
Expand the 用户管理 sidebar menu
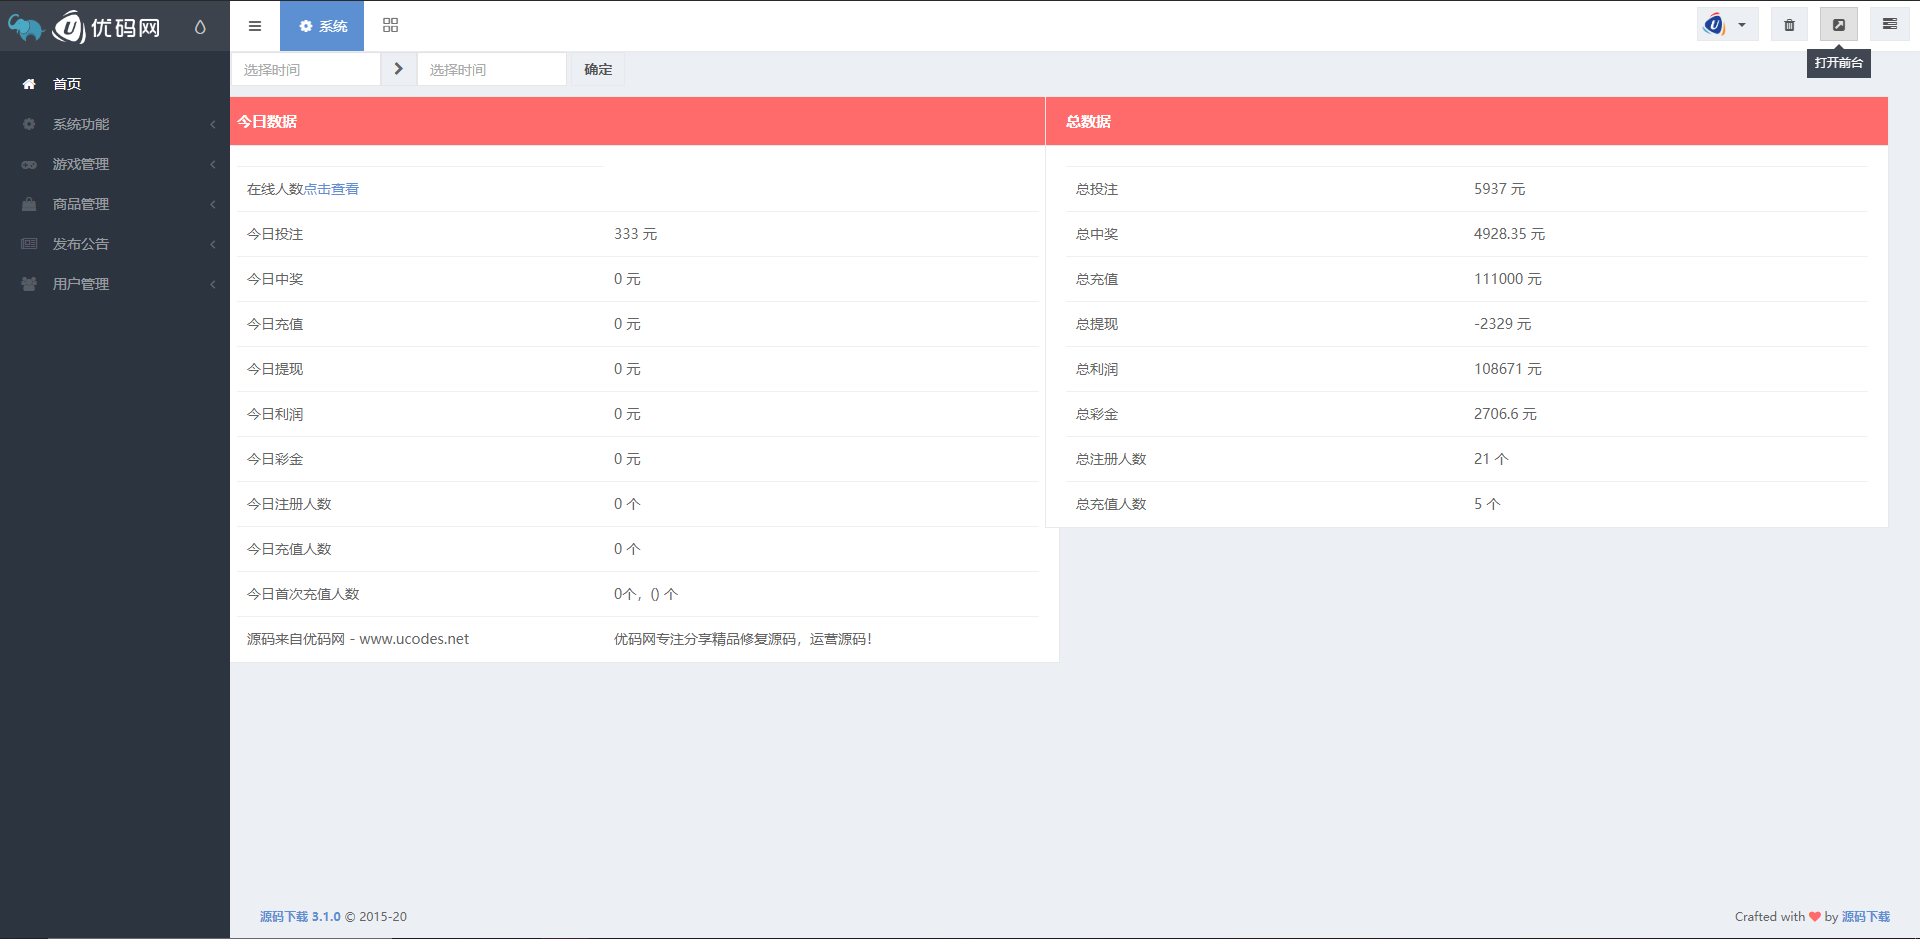click(82, 283)
